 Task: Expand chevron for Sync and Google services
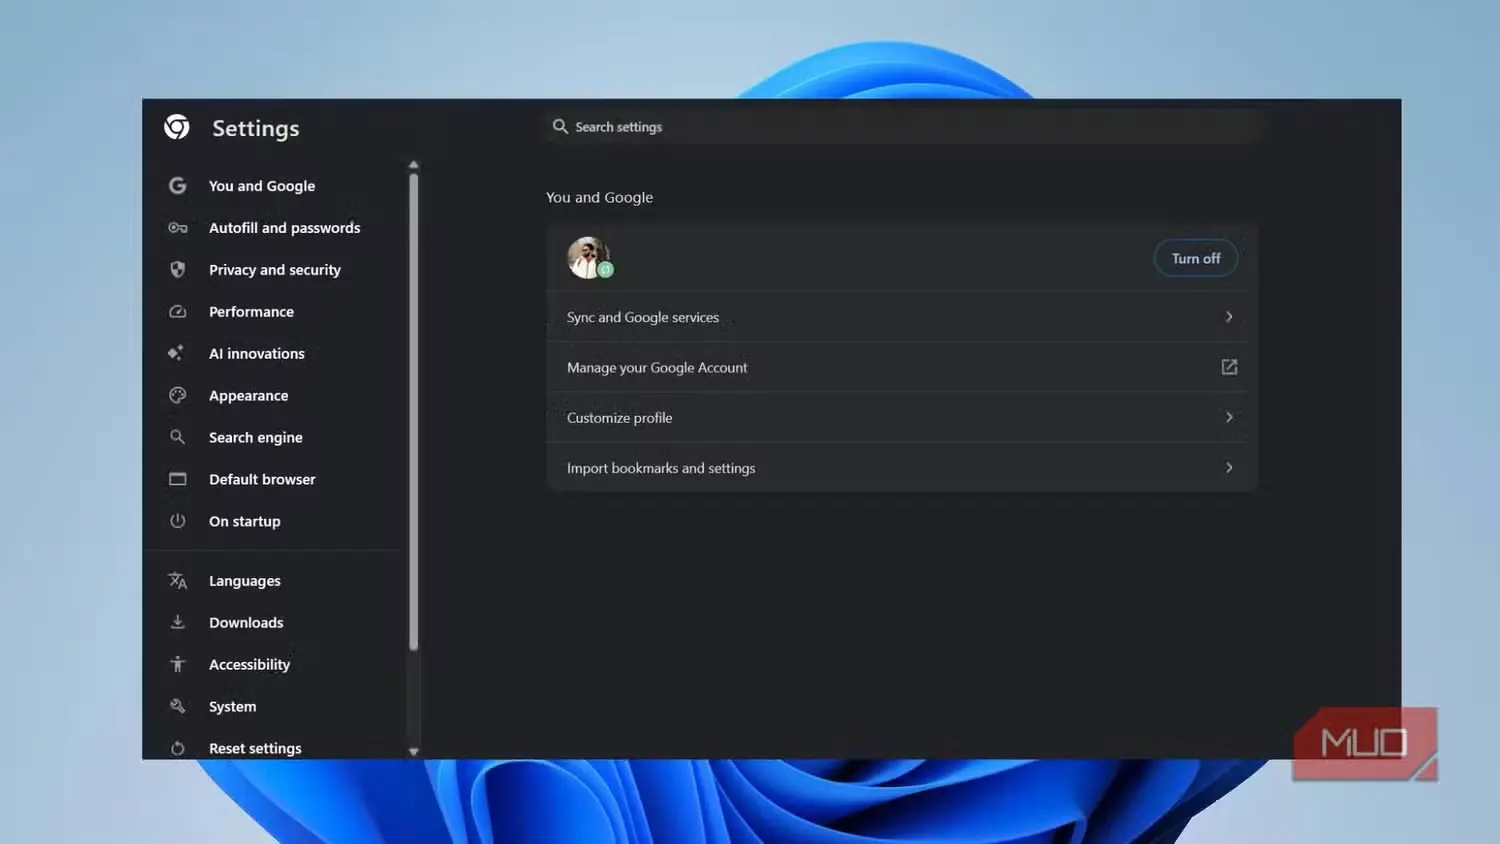(x=1229, y=317)
